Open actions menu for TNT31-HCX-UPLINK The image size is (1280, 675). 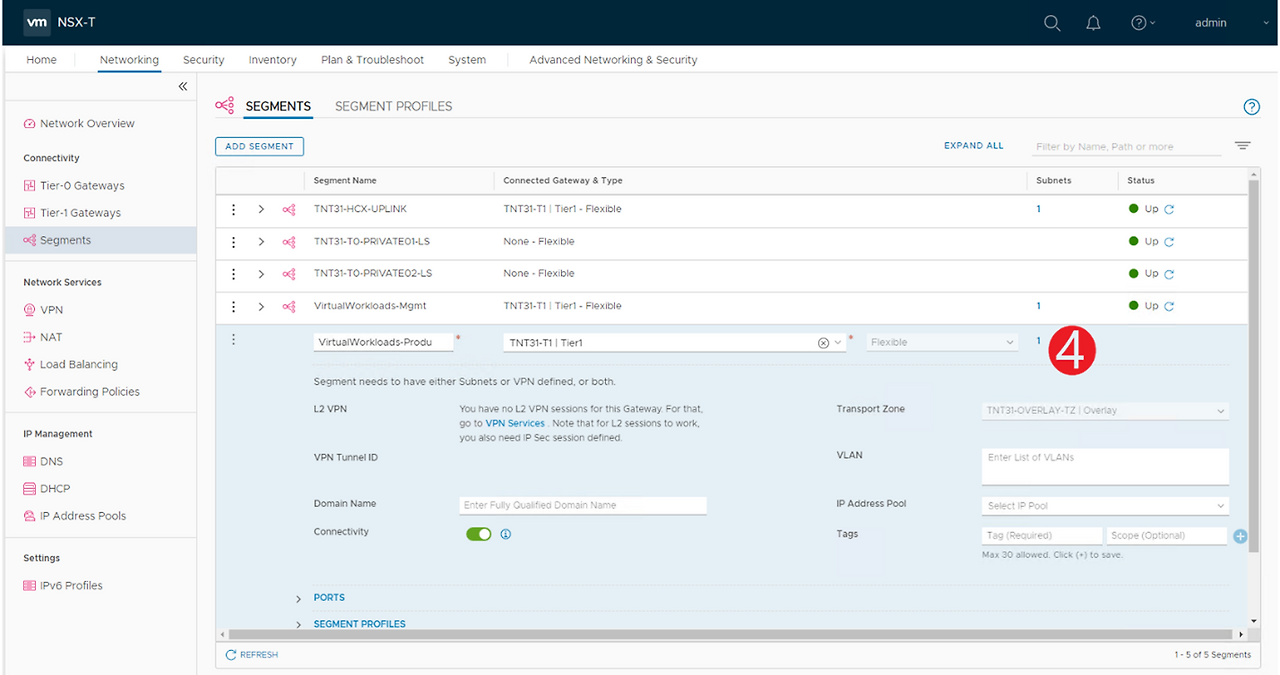click(234, 210)
